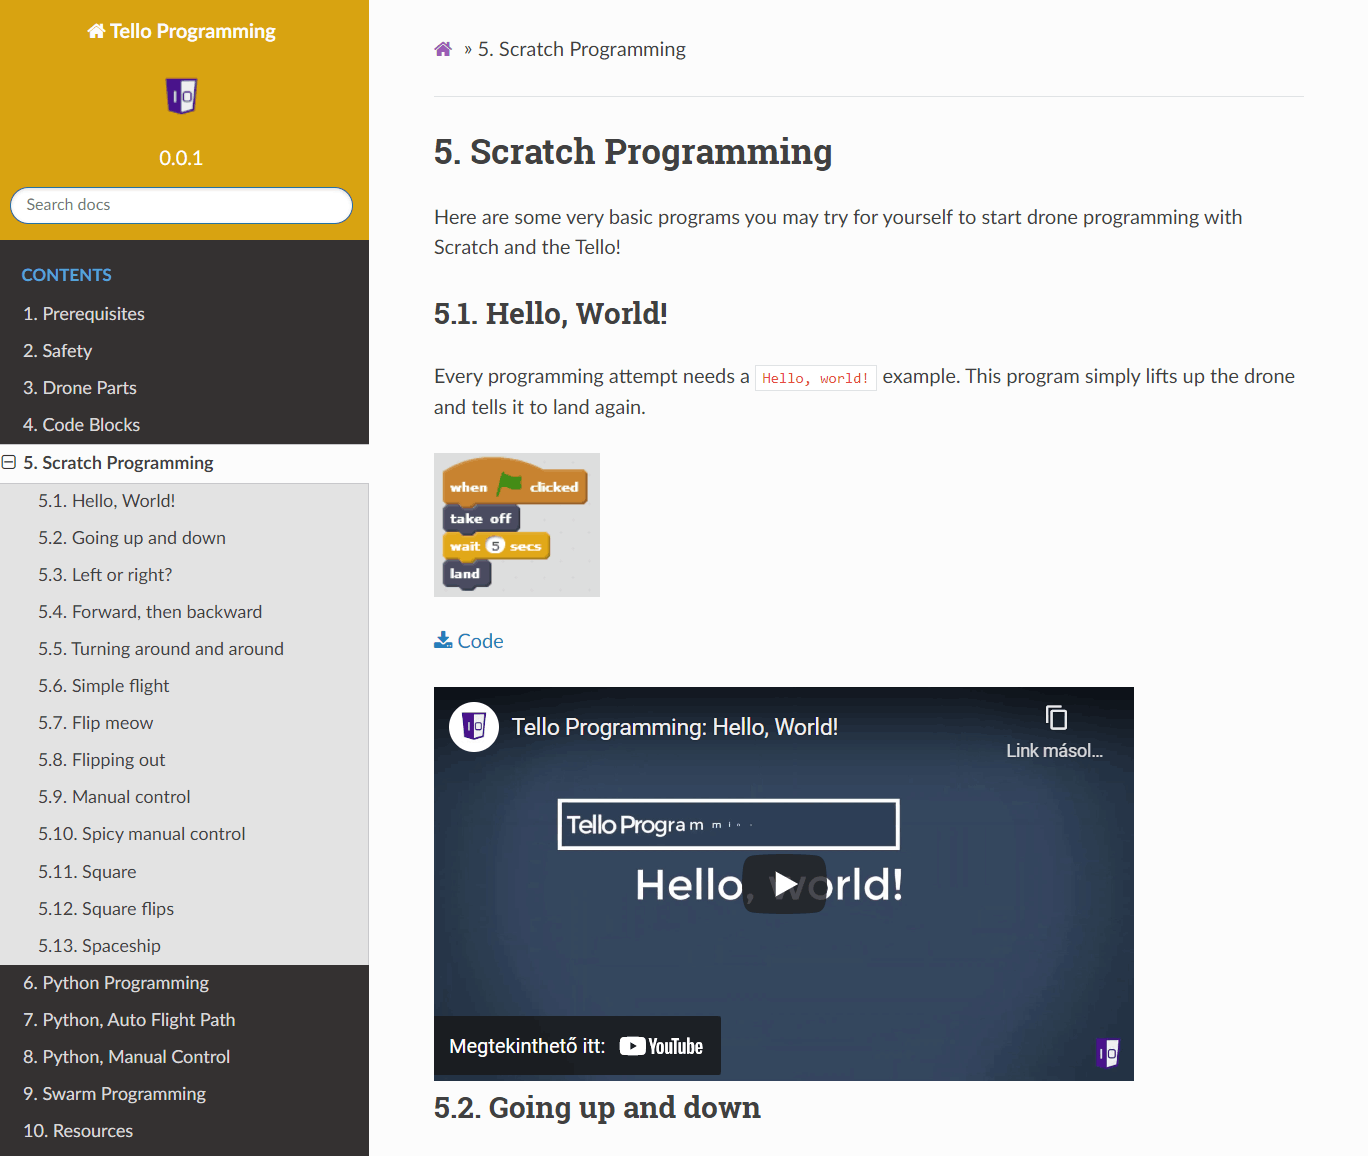This screenshot has width=1368, height=1156.
Task: Go to 5.3. Left or right?
Action: pos(184,575)
